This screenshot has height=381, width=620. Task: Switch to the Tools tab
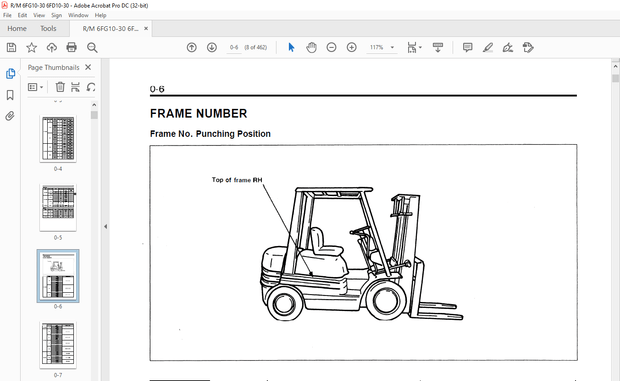click(48, 28)
